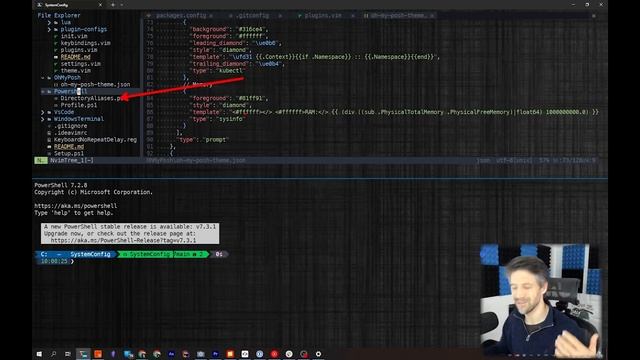Open theme.vim in the file tree
The width and height of the screenshot is (640, 360).
coord(76,71)
